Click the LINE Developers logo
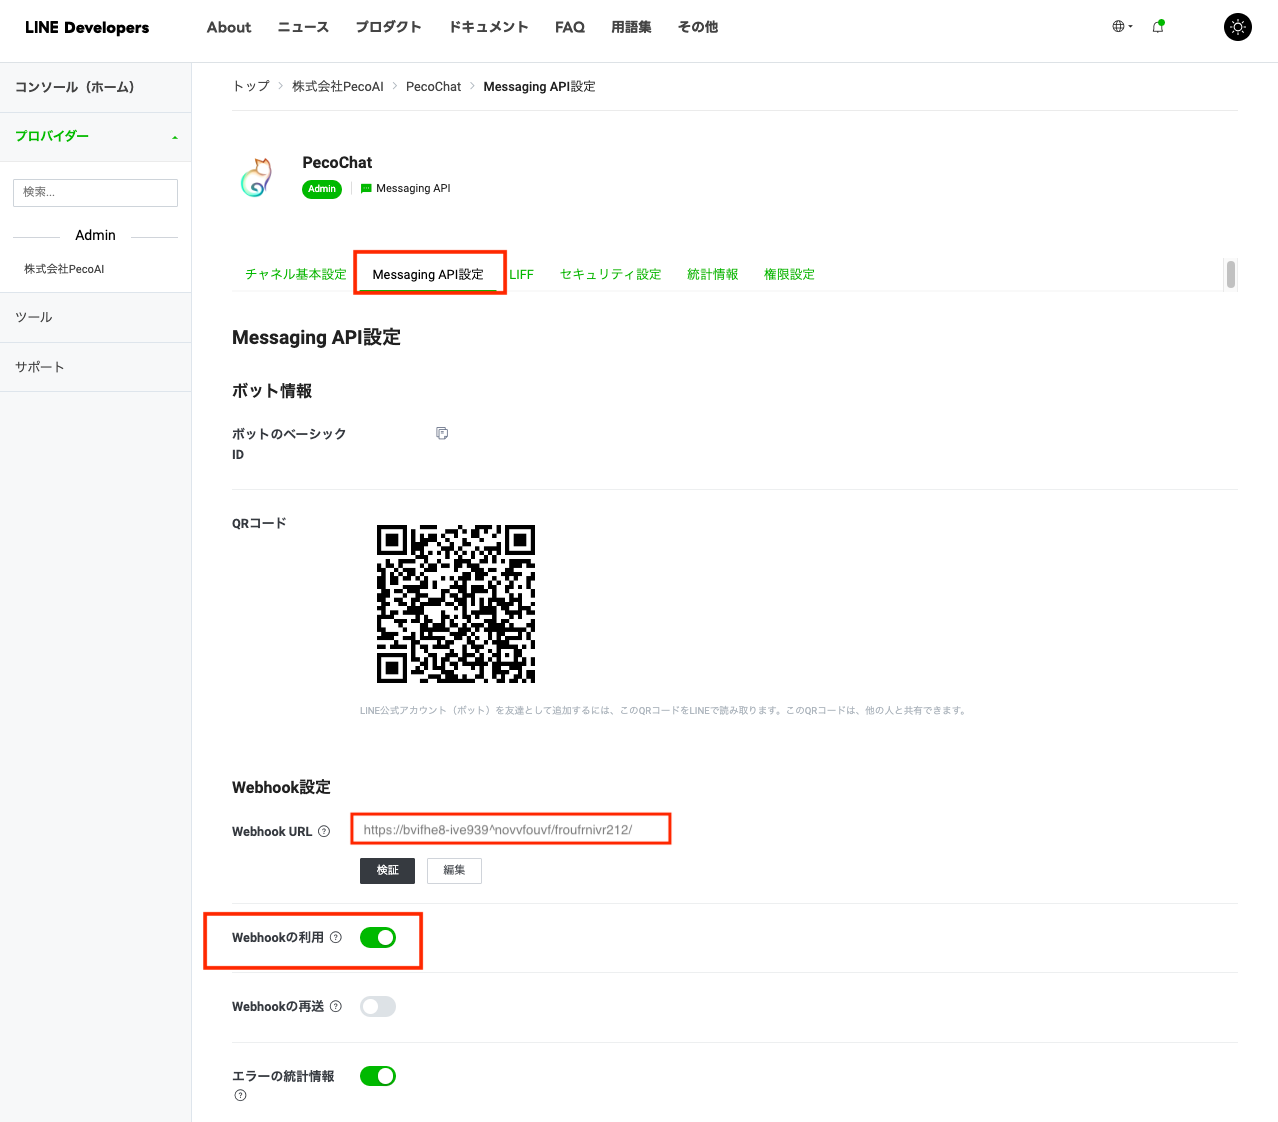This screenshot has width=1278, height=1122. pos(86,27)
